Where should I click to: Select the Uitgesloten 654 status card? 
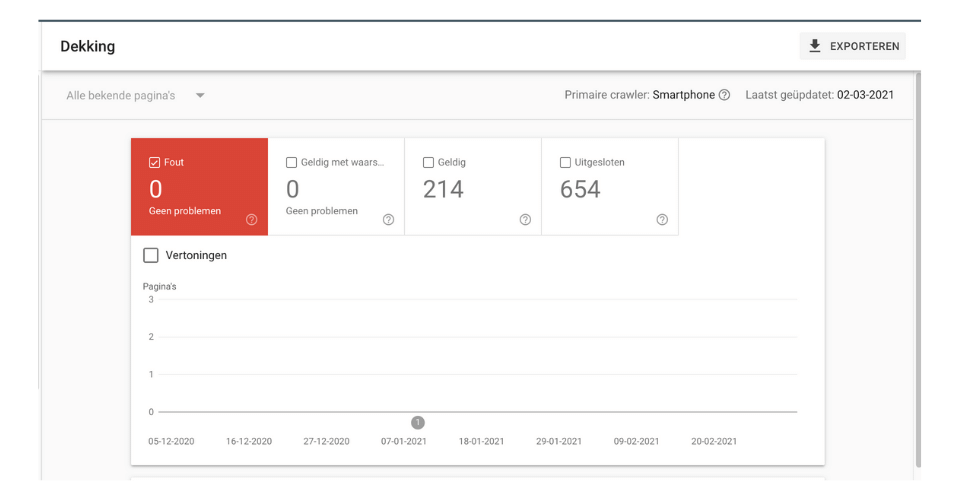coord(610,187)
